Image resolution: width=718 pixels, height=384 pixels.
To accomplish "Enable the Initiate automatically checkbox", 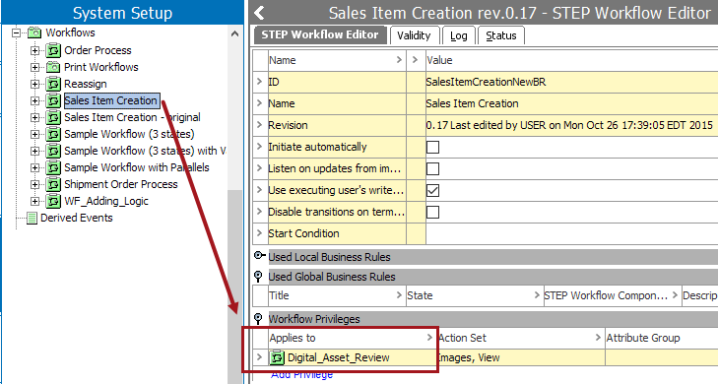I will click(x=432, y=147).
